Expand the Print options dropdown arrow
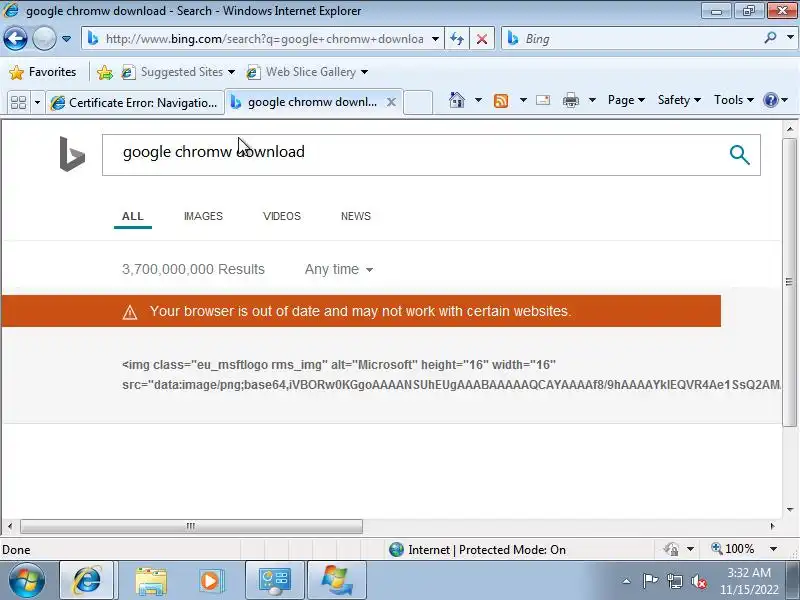 [x=592, y=100]
